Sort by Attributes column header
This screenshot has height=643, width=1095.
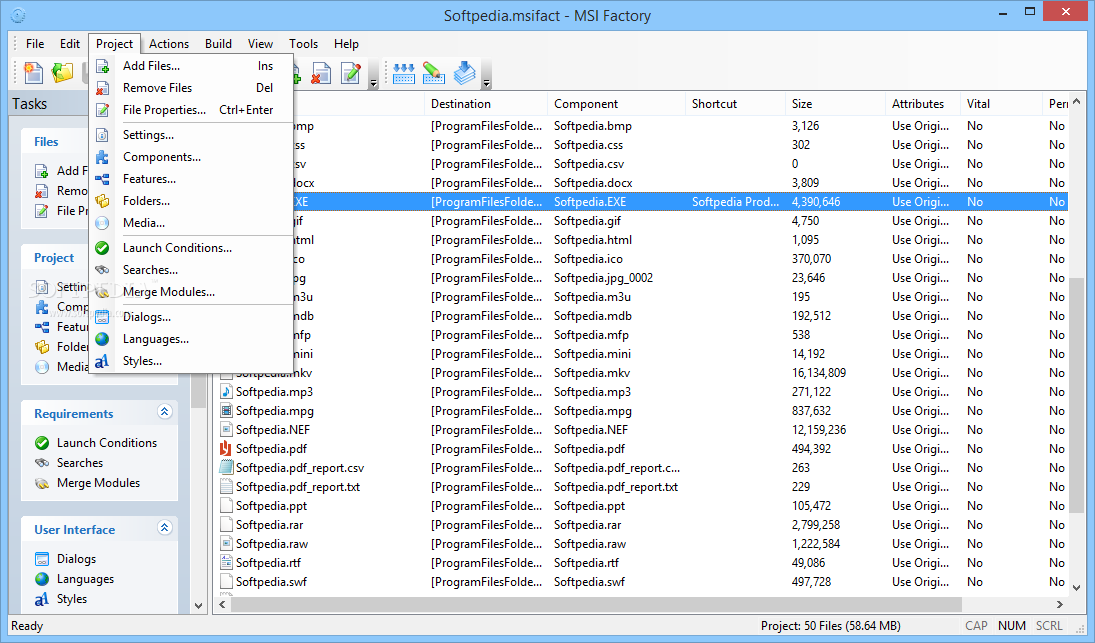click(923, 103)
